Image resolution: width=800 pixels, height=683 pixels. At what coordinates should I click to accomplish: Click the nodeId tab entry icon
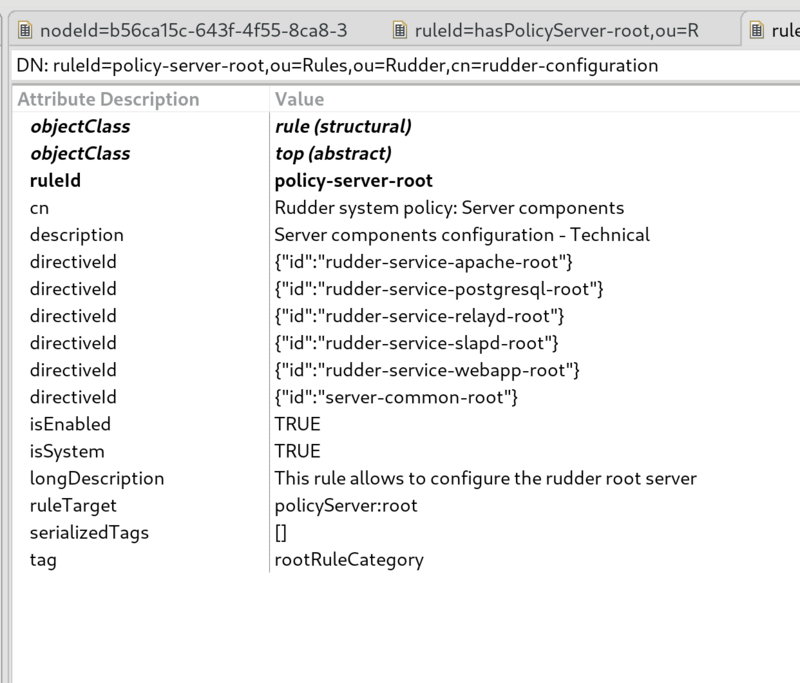pos(25,30)
